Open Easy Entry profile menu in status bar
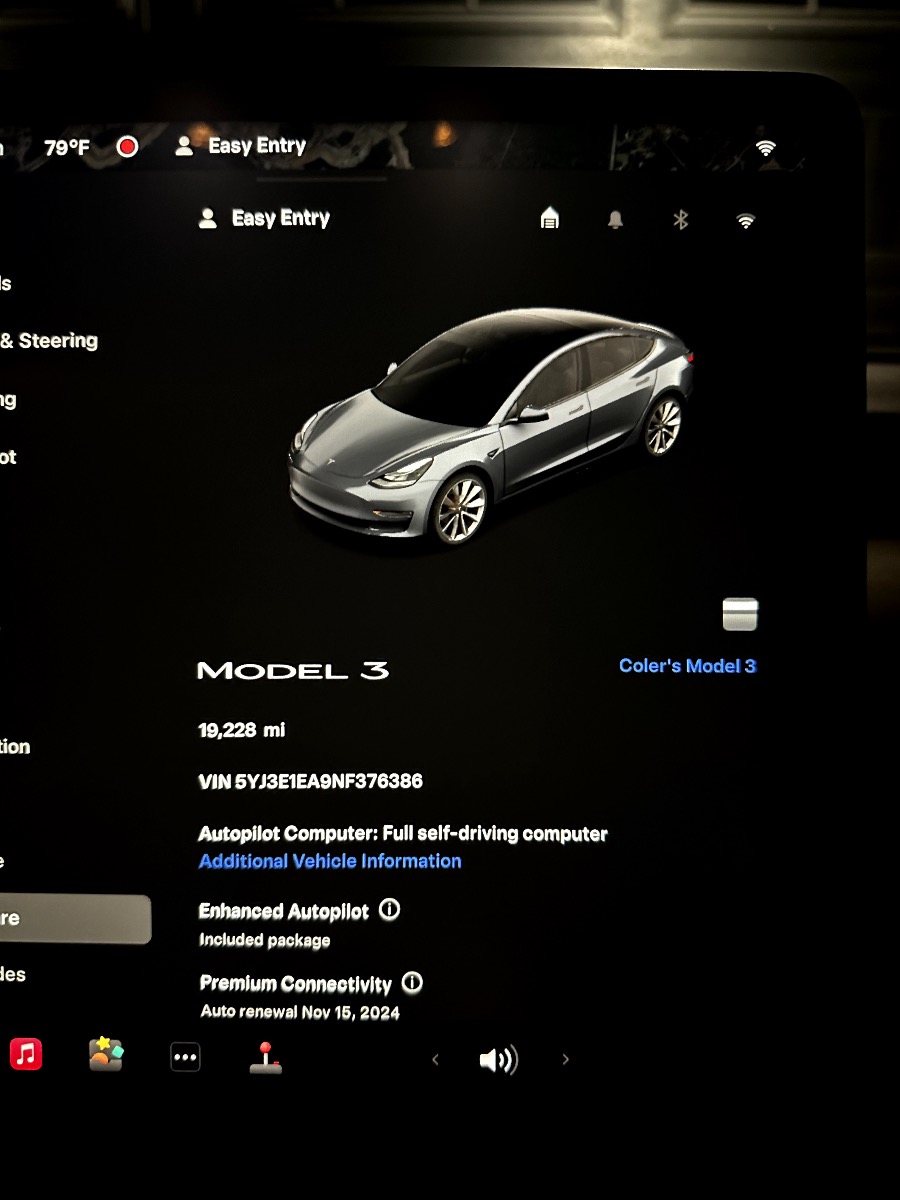900x1200 pixels. click(241, 146)
